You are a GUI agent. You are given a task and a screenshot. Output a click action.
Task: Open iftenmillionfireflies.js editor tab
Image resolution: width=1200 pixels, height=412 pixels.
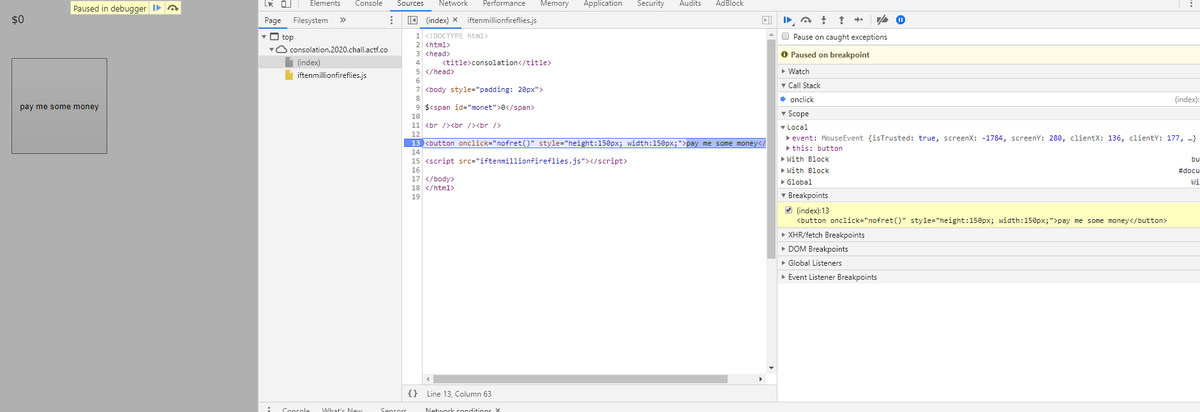pyautogui.click(x=503, y=21)
